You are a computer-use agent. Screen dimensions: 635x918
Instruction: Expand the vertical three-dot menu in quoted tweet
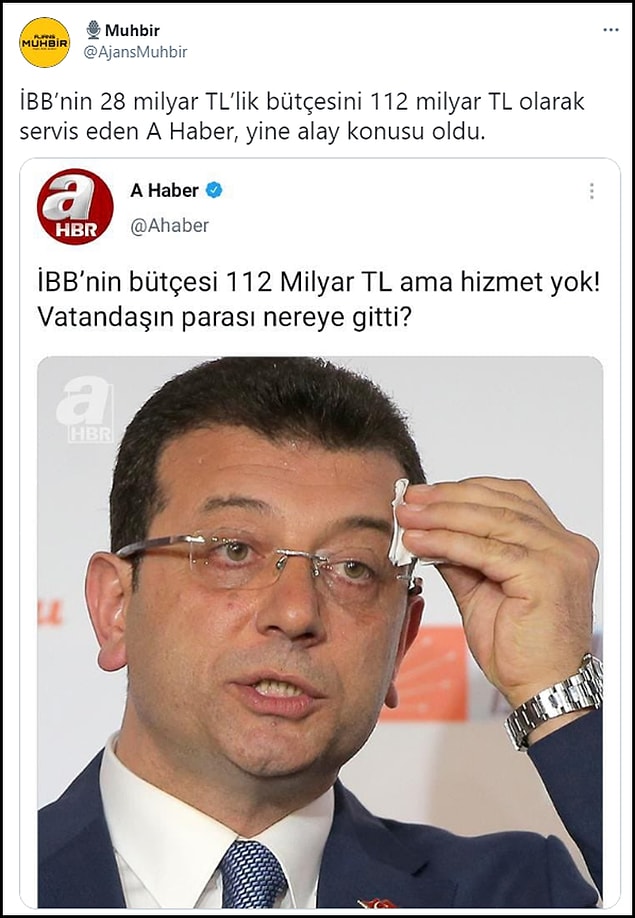pos(592,191)
